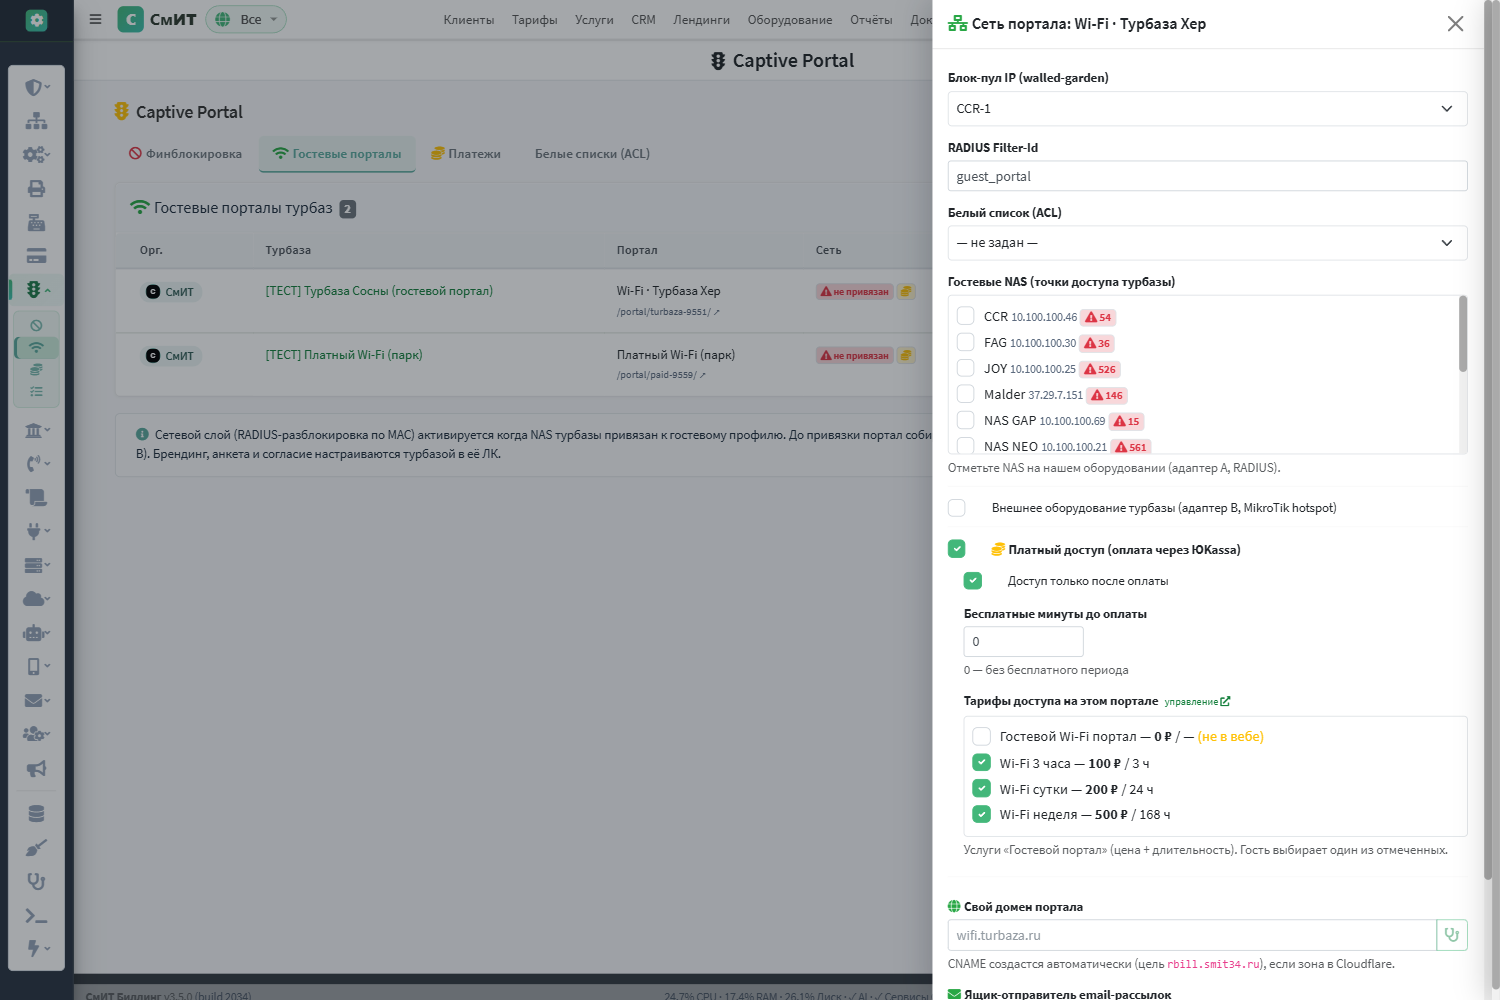Open the printer icon in the sidebar

pyautogui.click(x=36, y=189)
